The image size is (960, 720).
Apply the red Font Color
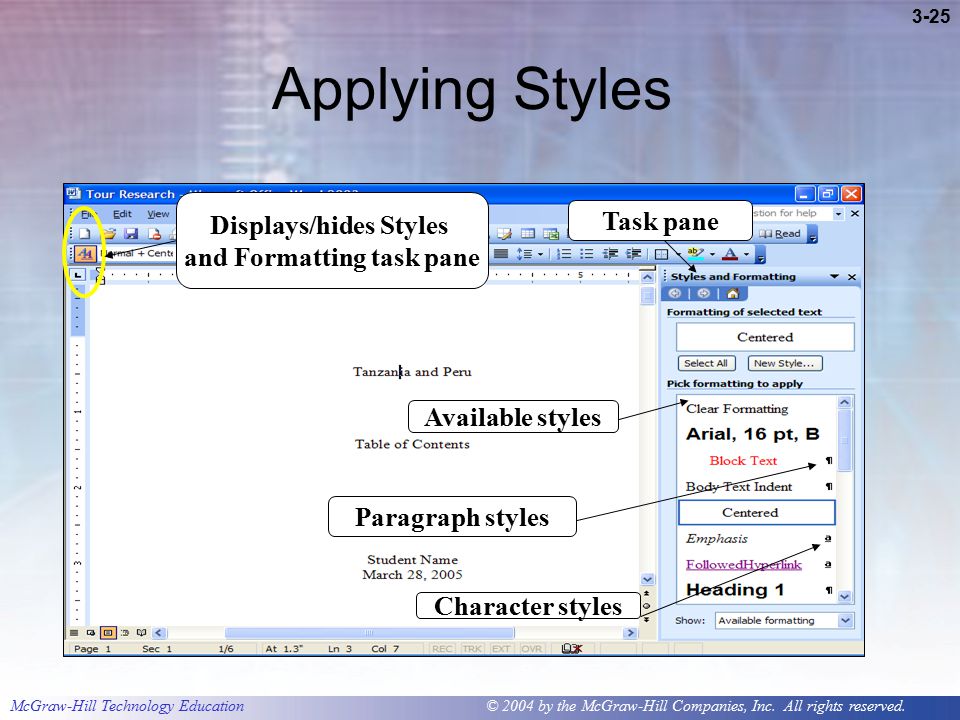(730, 253)
